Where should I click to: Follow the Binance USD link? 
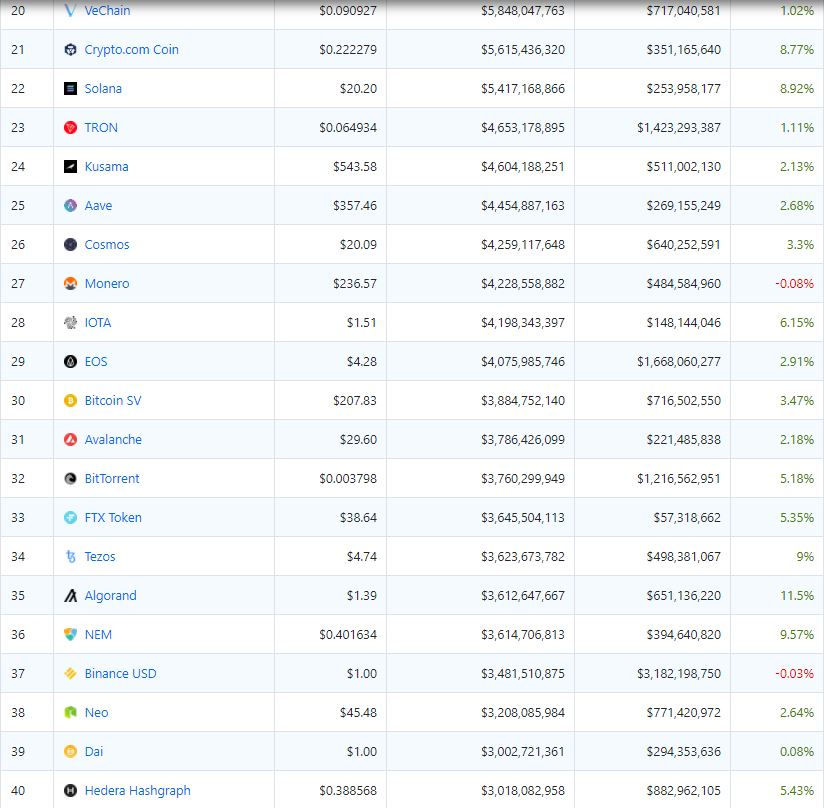pos(120,674)
